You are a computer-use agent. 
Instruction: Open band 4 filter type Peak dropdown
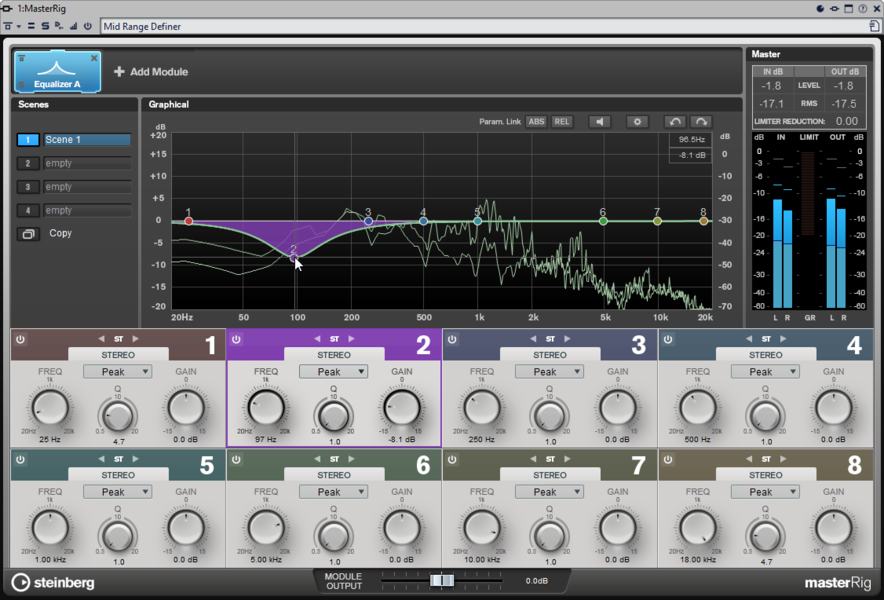[766, 372]
